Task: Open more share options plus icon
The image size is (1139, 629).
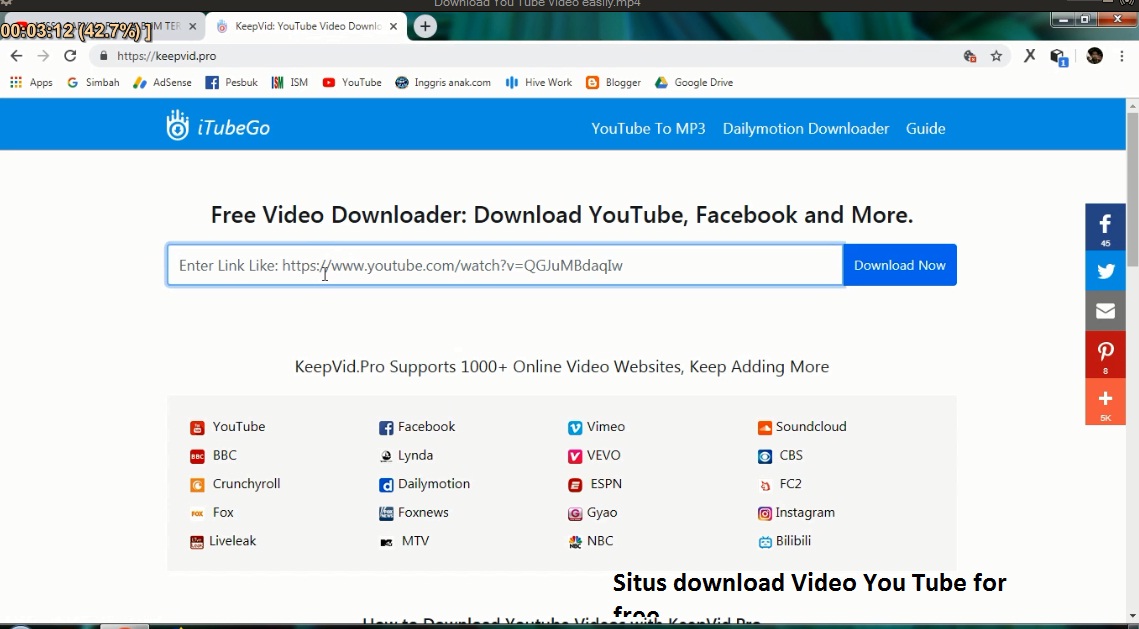Action: click(1105, 402)
